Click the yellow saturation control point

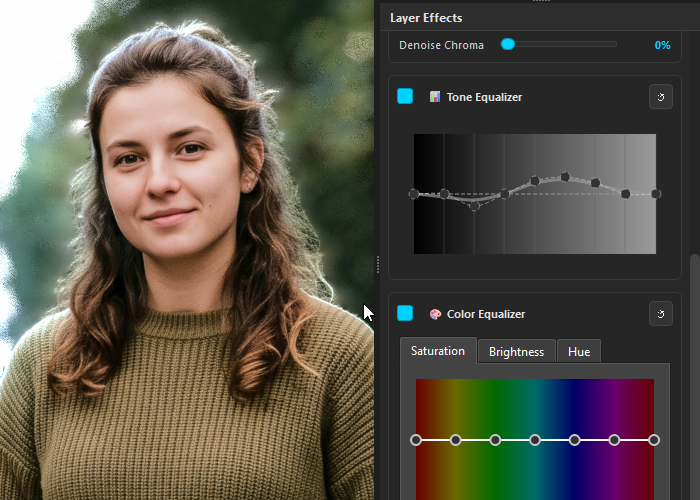[455, 440]
